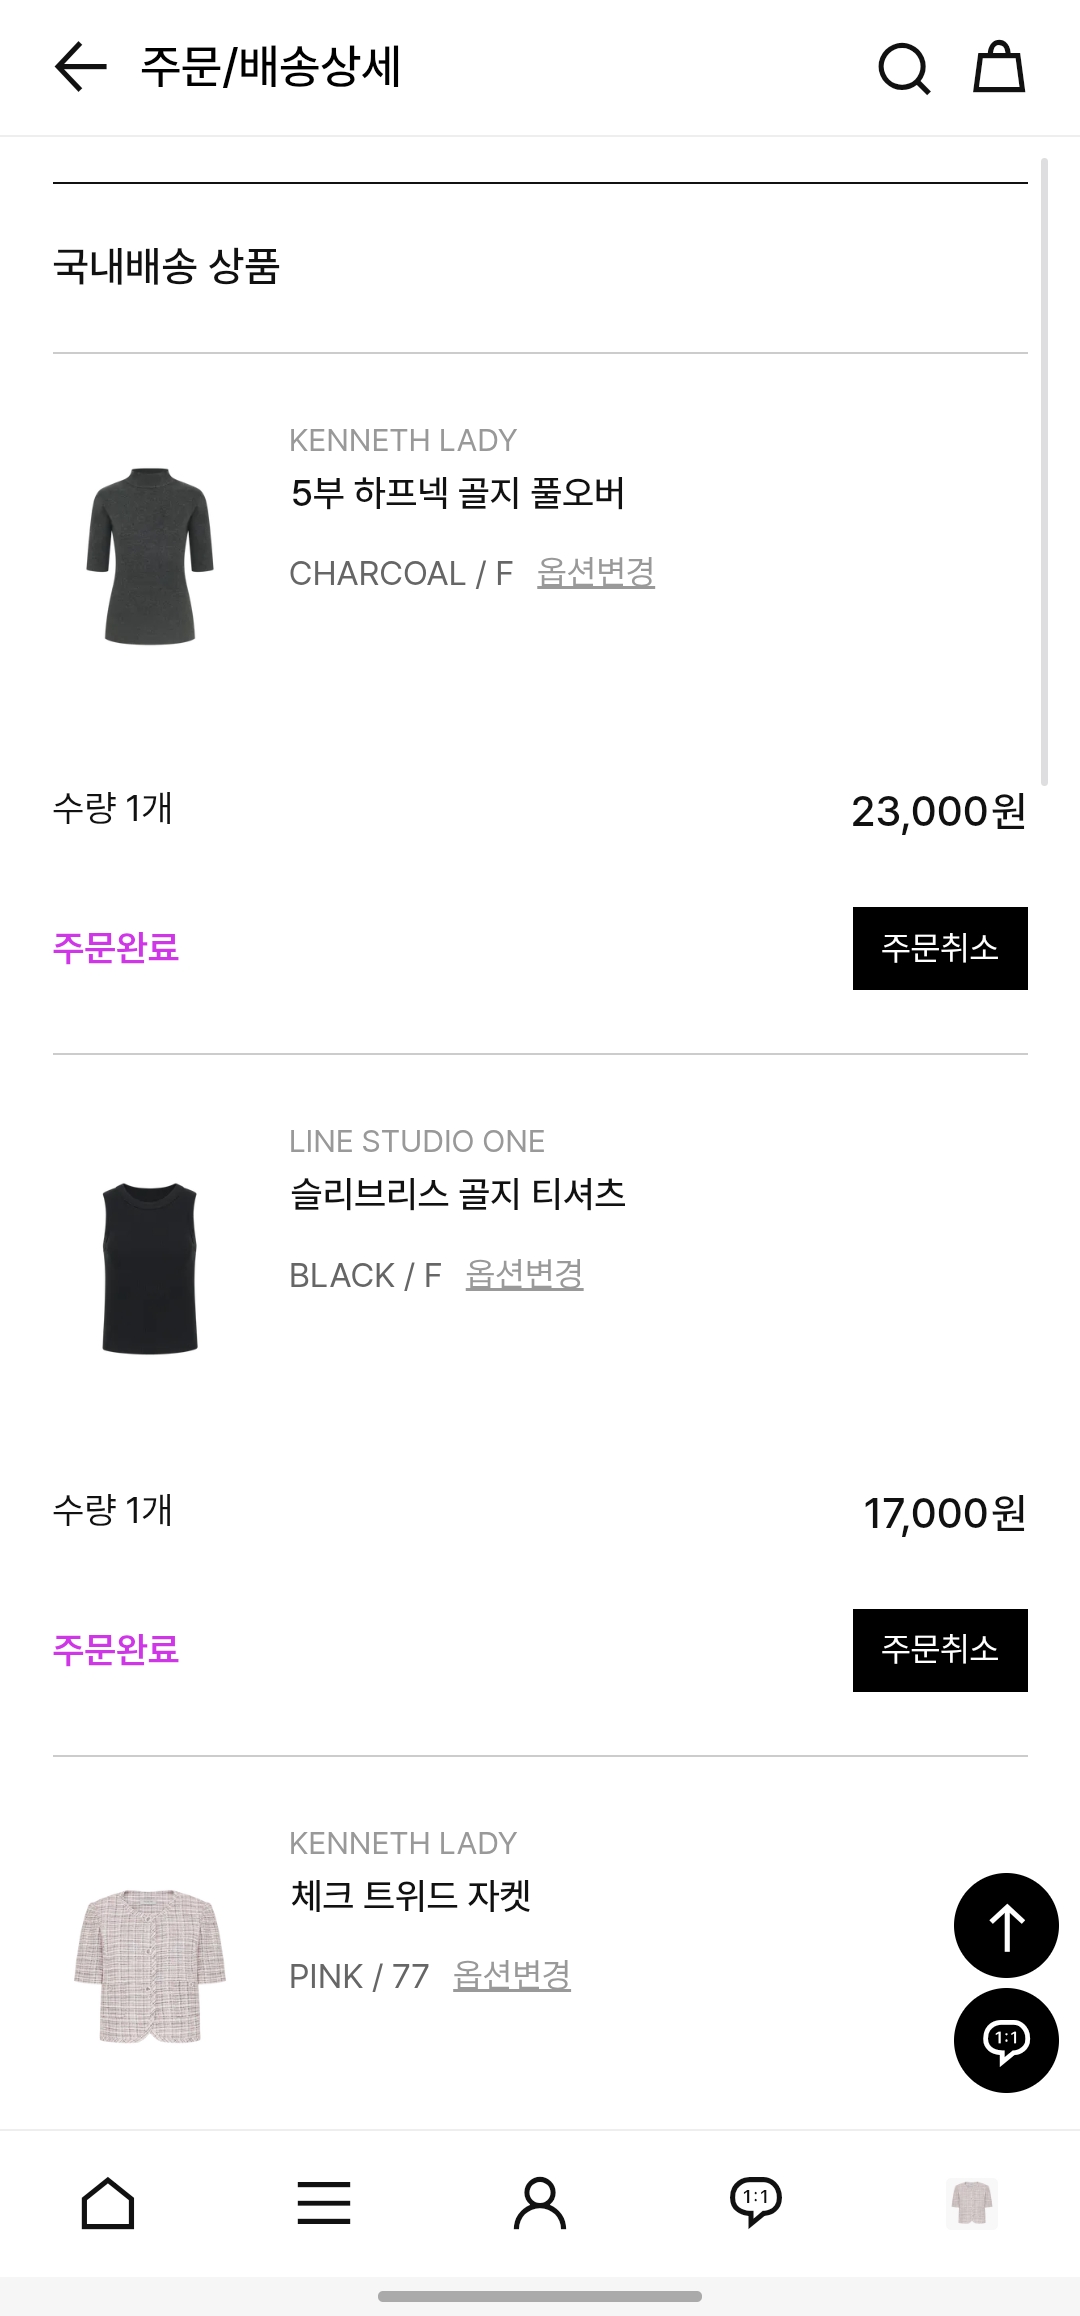Screen dimensions: 1080x2316
Task: Cancel the 슬리브리스 골지 티셔츠 order
Action: pyautogui.click(x=940, y=1650)
